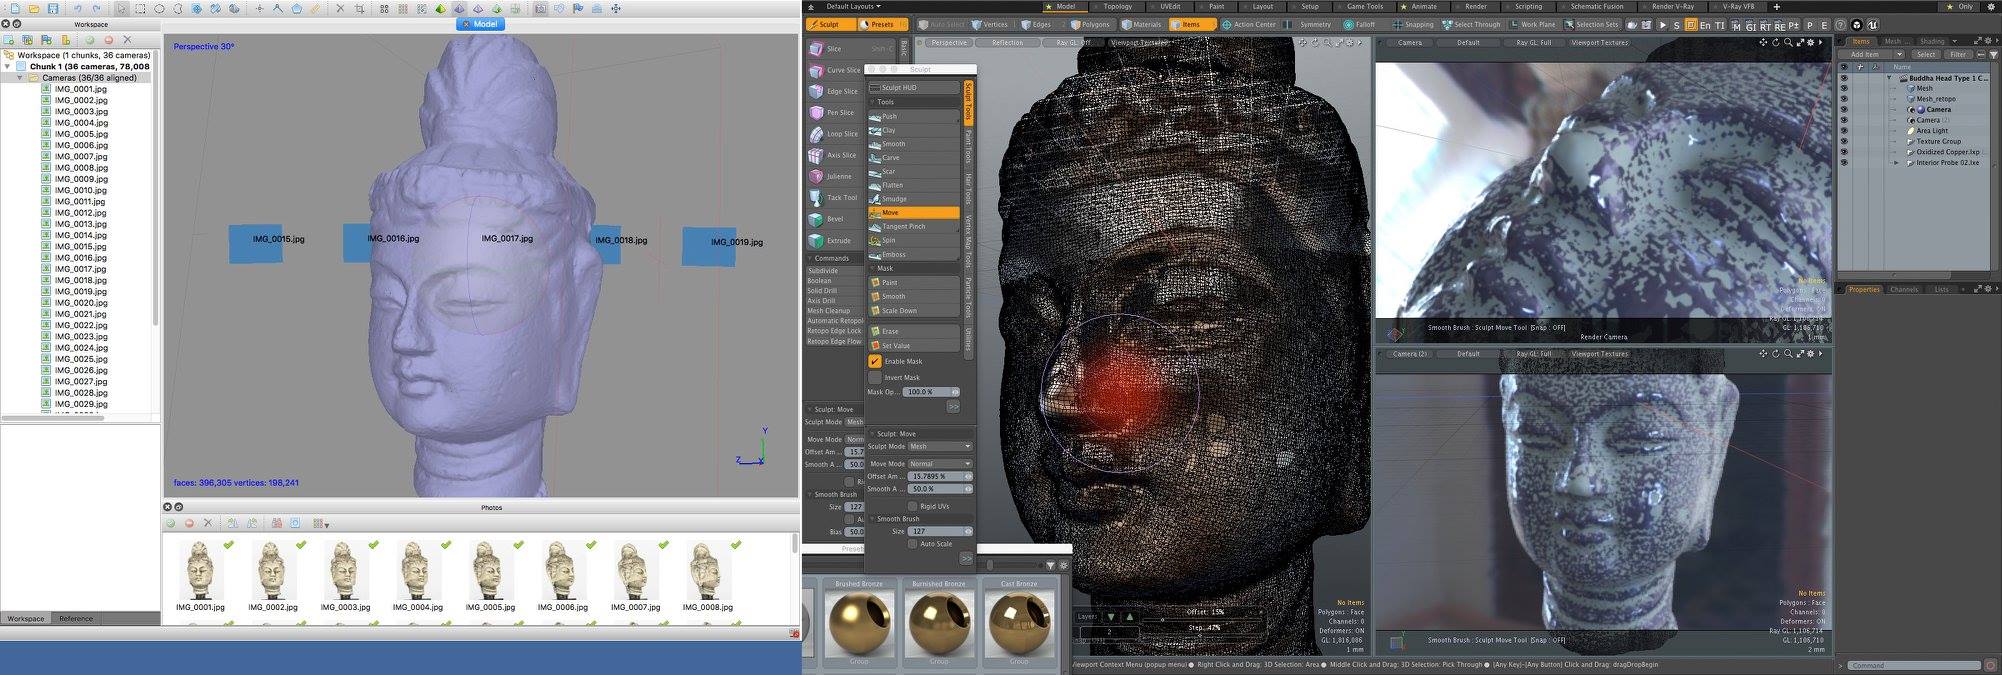Select the Bevel tool

coord(836,219)
